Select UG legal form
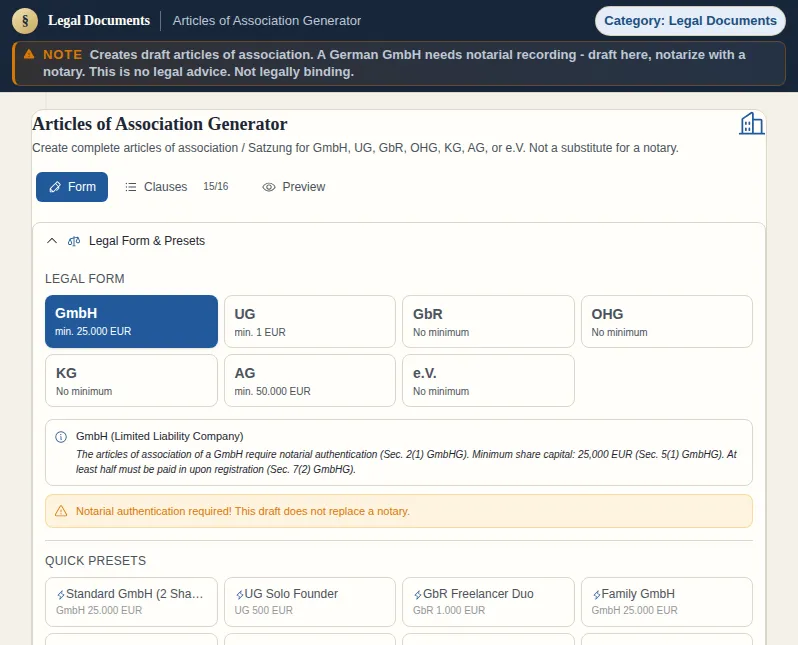Viewport: 798px width, 645px height. pos(310,322)
